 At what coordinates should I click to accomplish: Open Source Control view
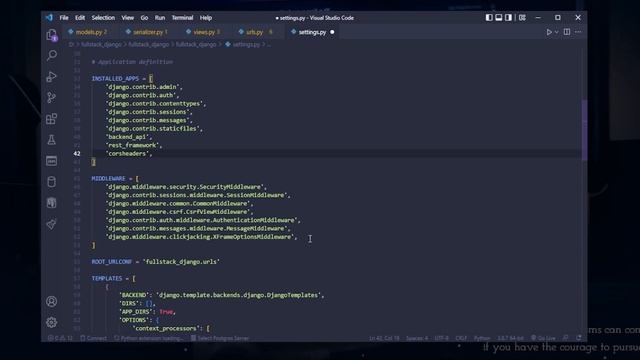51,97
